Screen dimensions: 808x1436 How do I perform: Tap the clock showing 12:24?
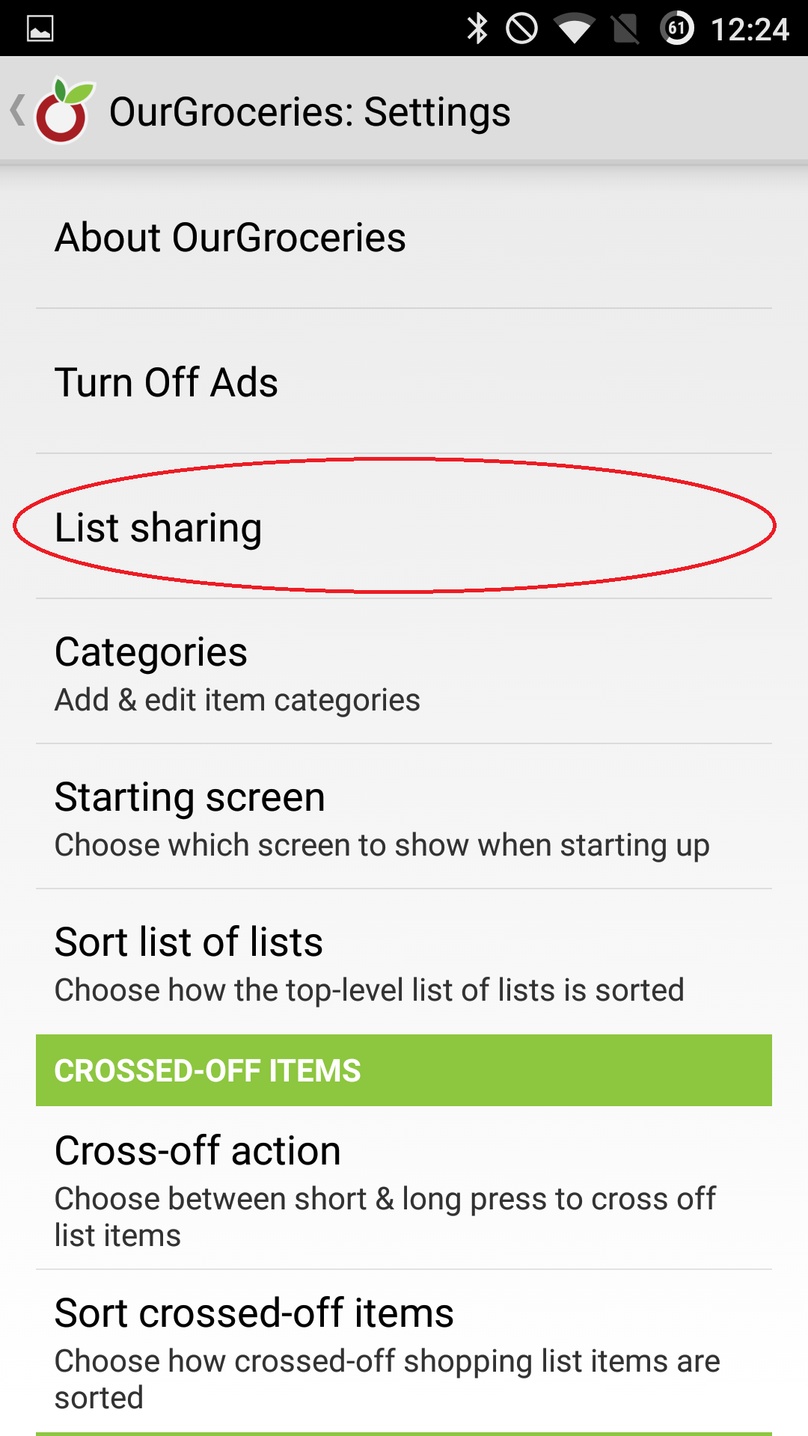point(750,30)
